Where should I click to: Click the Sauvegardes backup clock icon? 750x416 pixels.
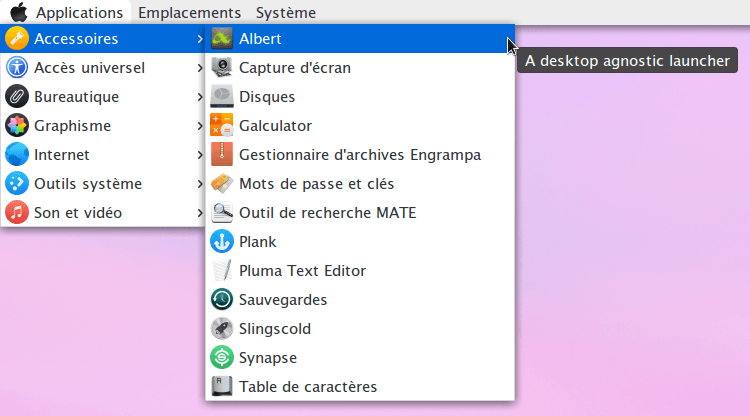click(222, 300)
